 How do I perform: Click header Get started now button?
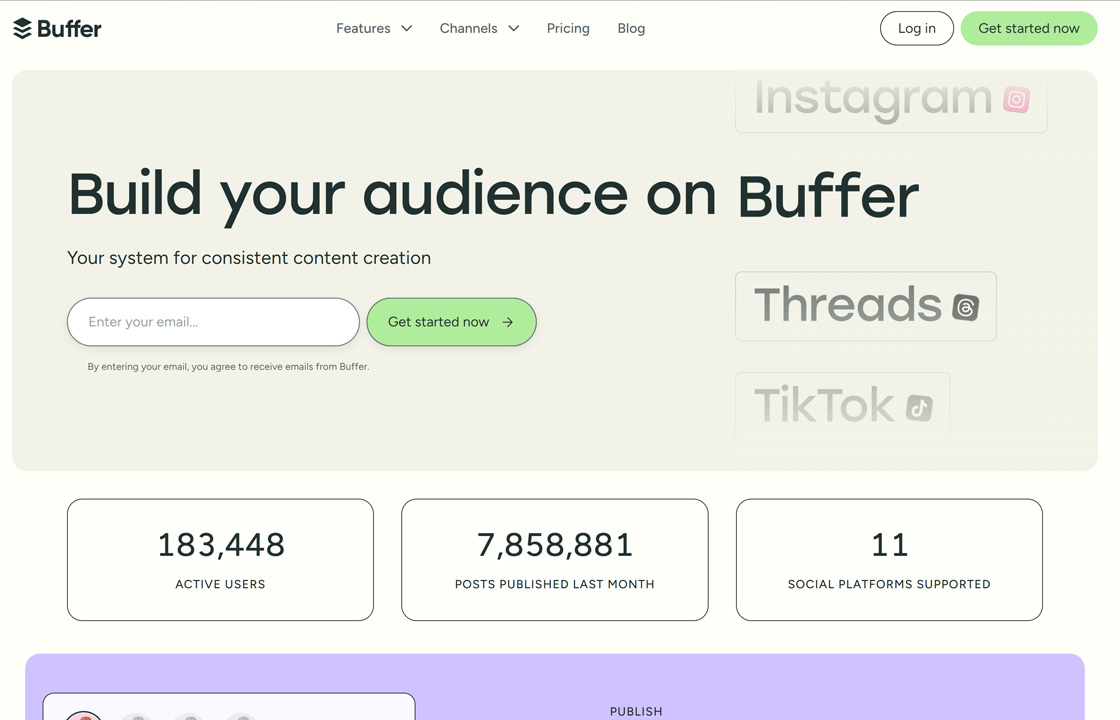[1029, 29]
